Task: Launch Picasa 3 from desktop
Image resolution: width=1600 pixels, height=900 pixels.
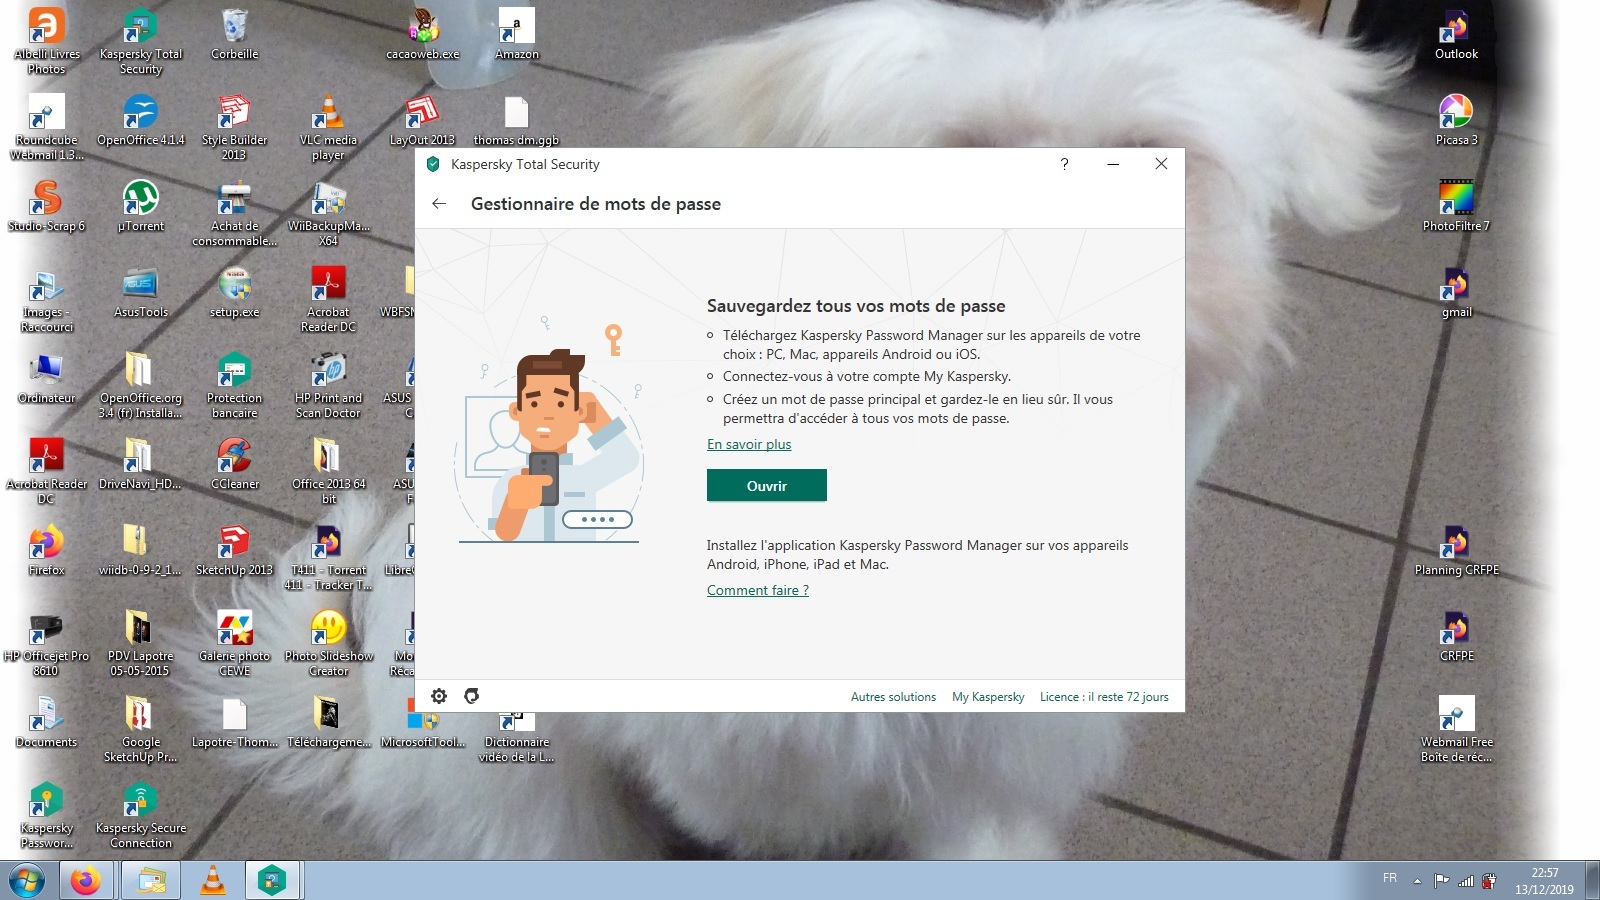Action: 1456,121
